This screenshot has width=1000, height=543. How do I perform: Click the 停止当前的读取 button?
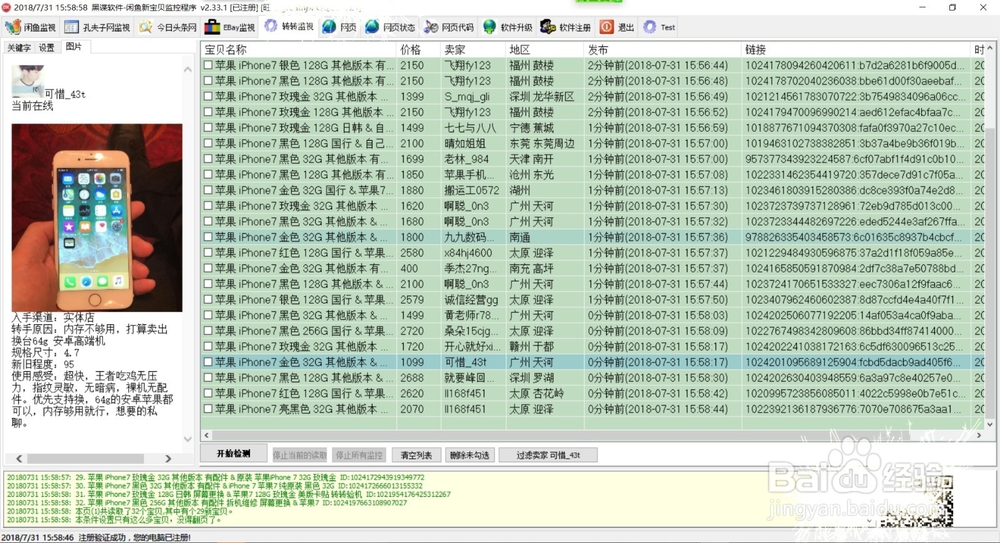click(300, 455)
